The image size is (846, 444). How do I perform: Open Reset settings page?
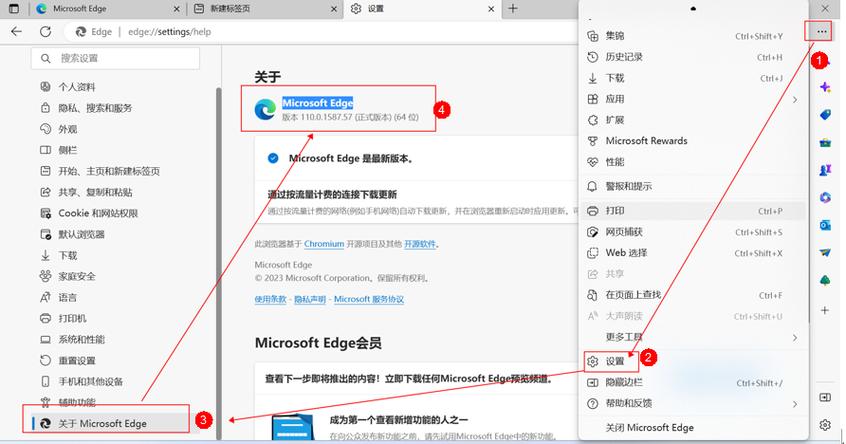click(68, 360)
